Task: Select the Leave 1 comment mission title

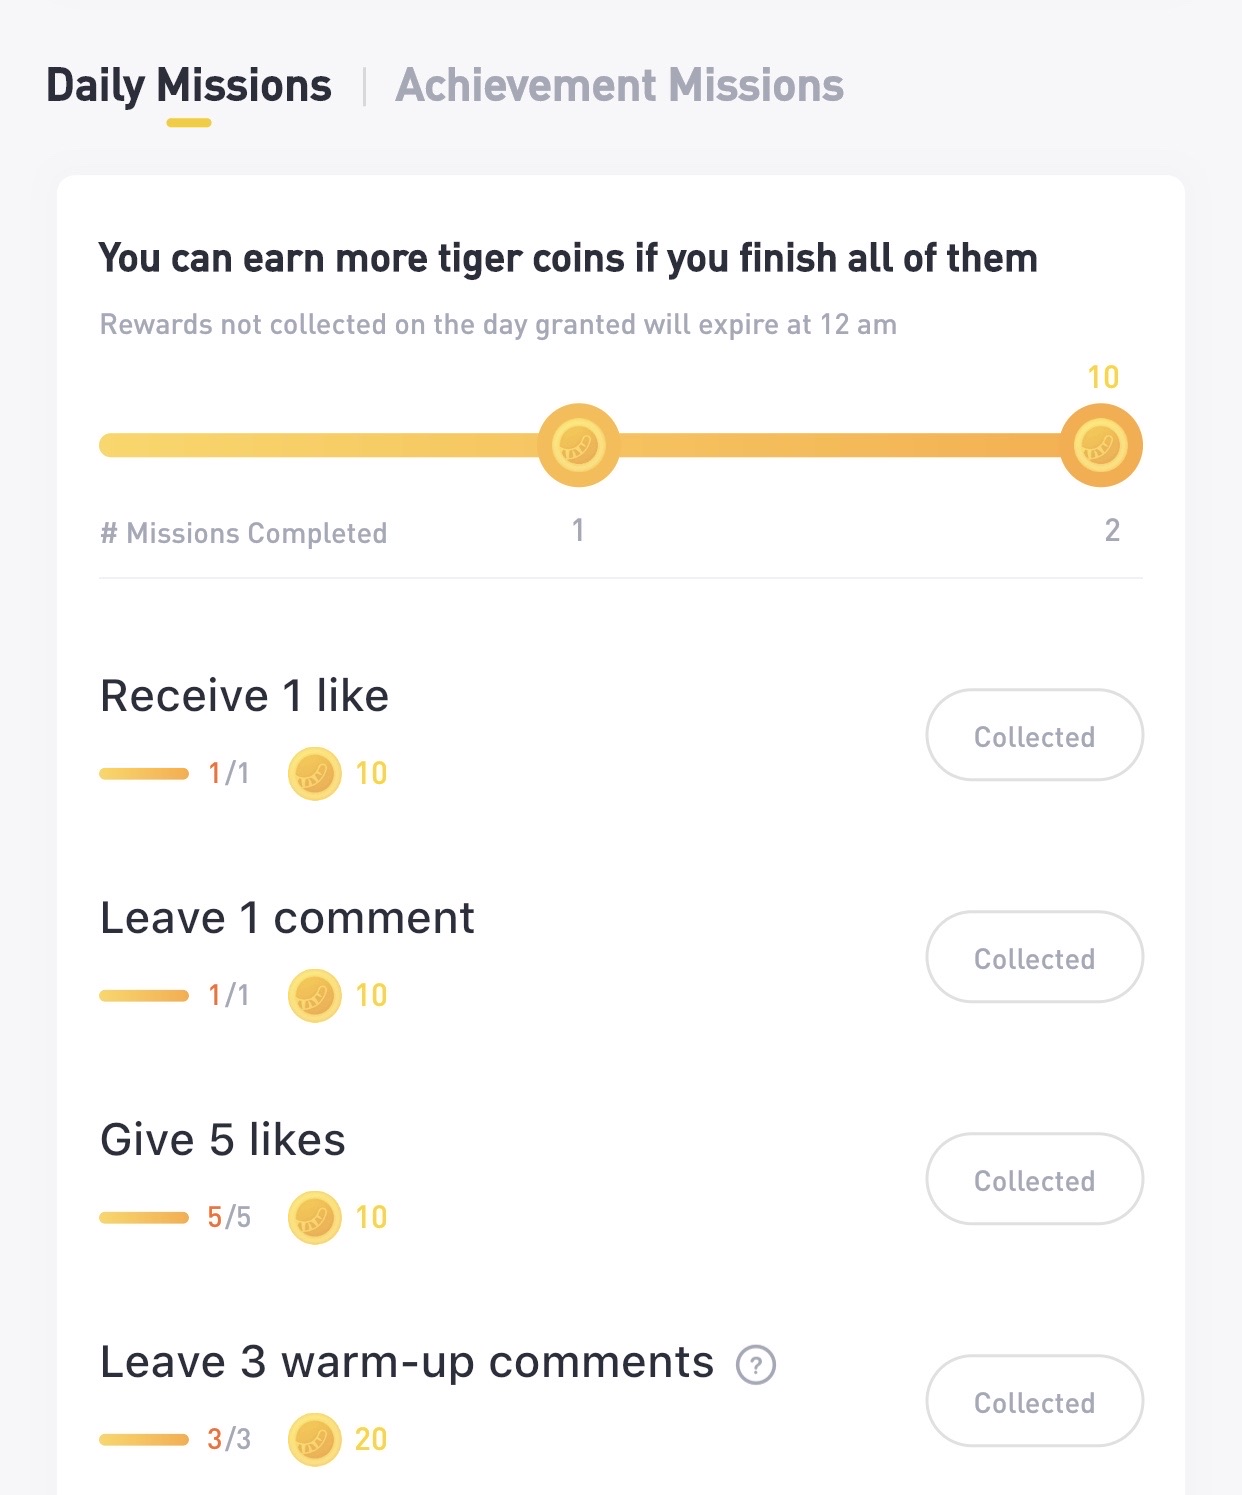Action: point(287,918)
